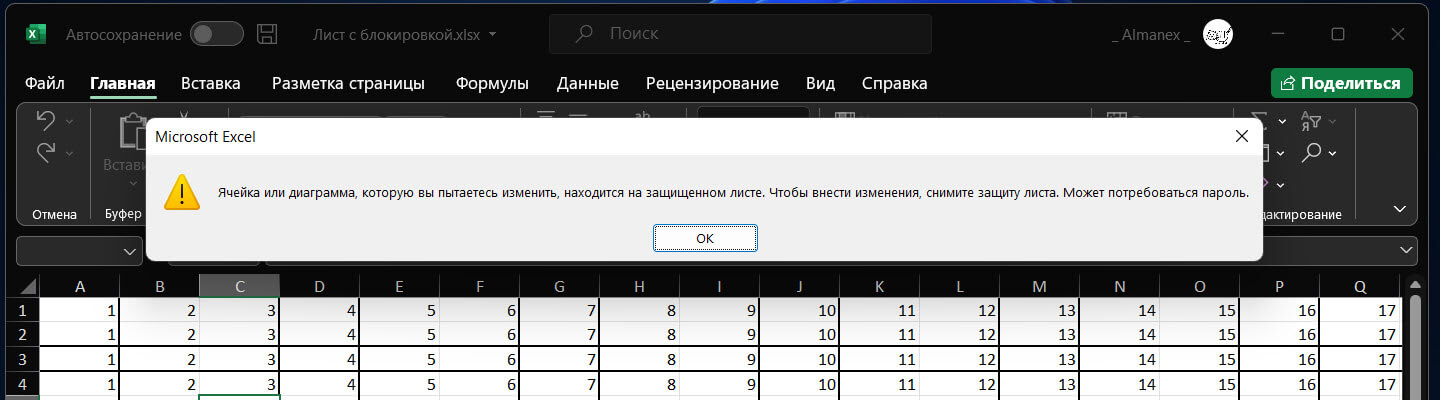The width and height of the screenshot is (1440, 400).
Task: Click cell M4 containing 13
Action: point(1040,383)
